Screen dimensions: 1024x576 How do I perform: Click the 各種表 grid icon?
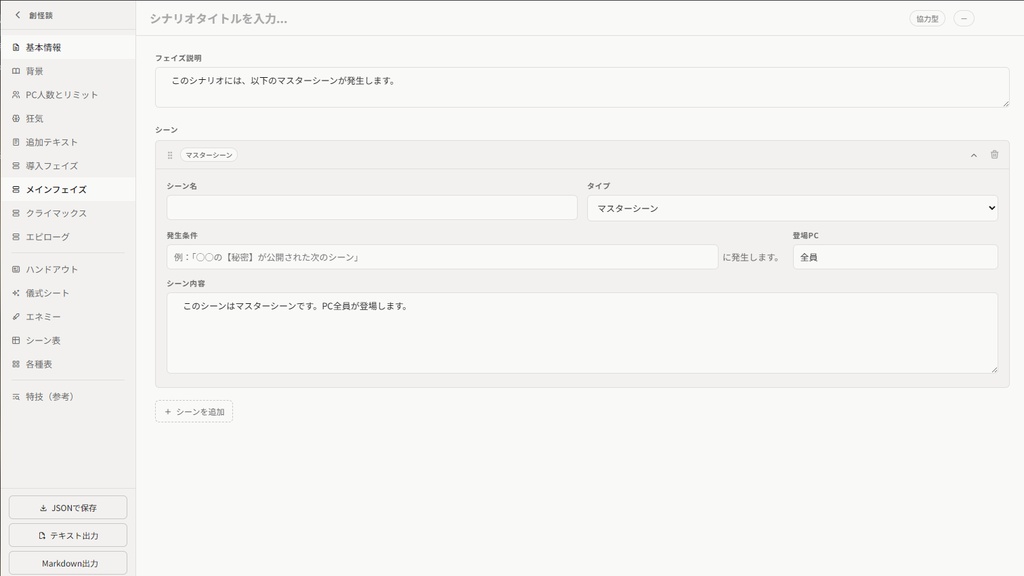click(x=16, y=364)
